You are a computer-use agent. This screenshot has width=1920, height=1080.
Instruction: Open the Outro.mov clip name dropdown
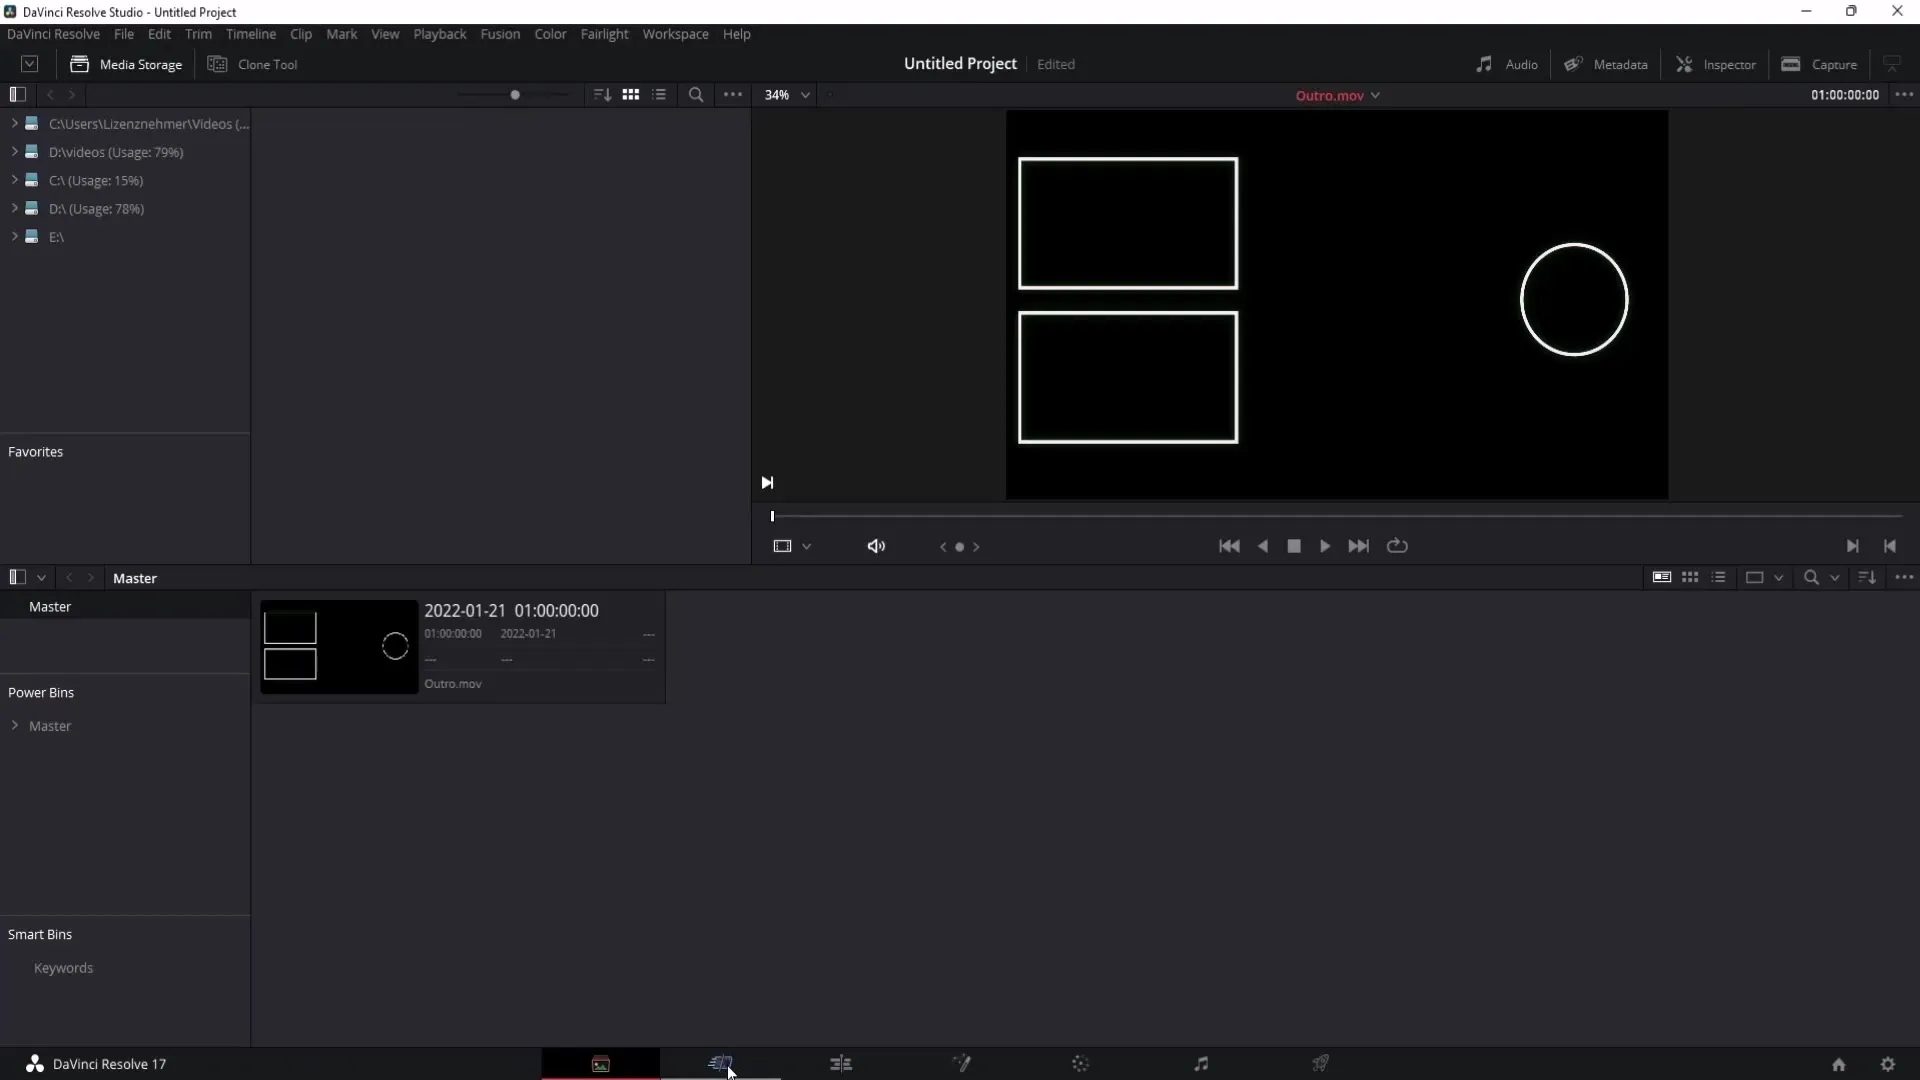[x=1338, y=95]
